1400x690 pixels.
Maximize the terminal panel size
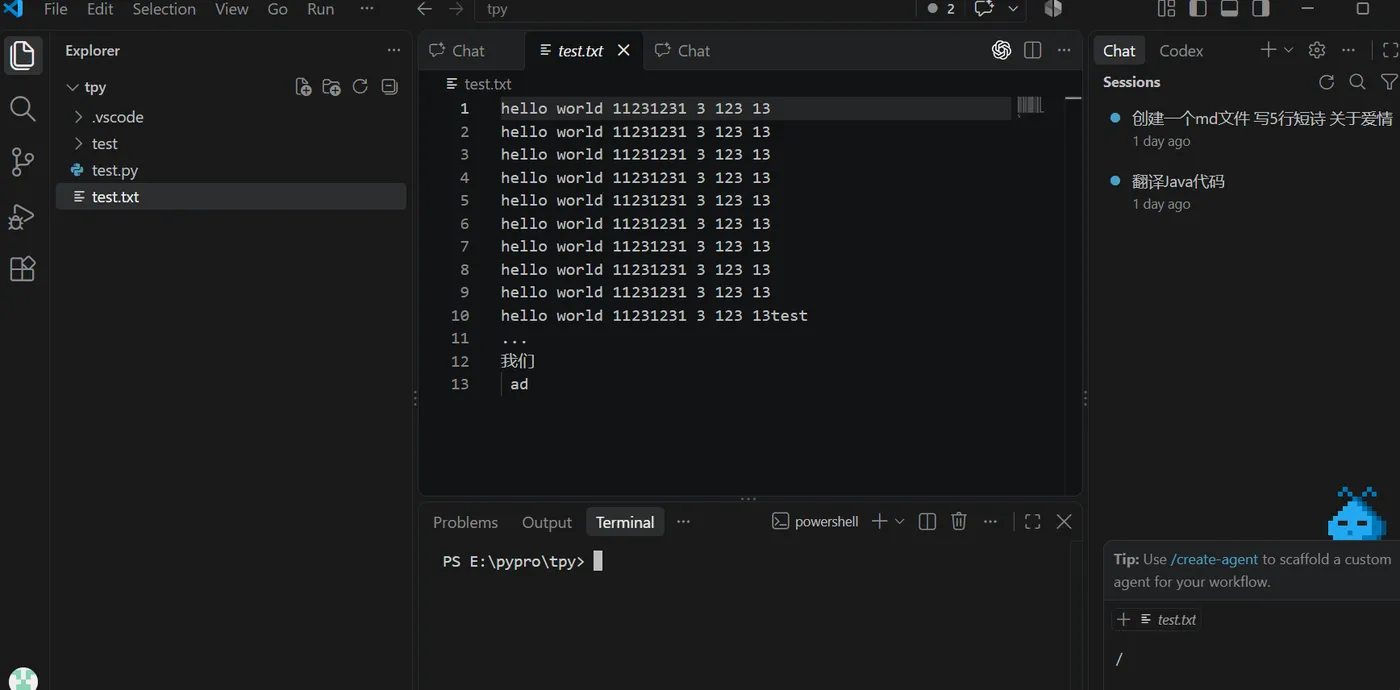coord(1033,521)
